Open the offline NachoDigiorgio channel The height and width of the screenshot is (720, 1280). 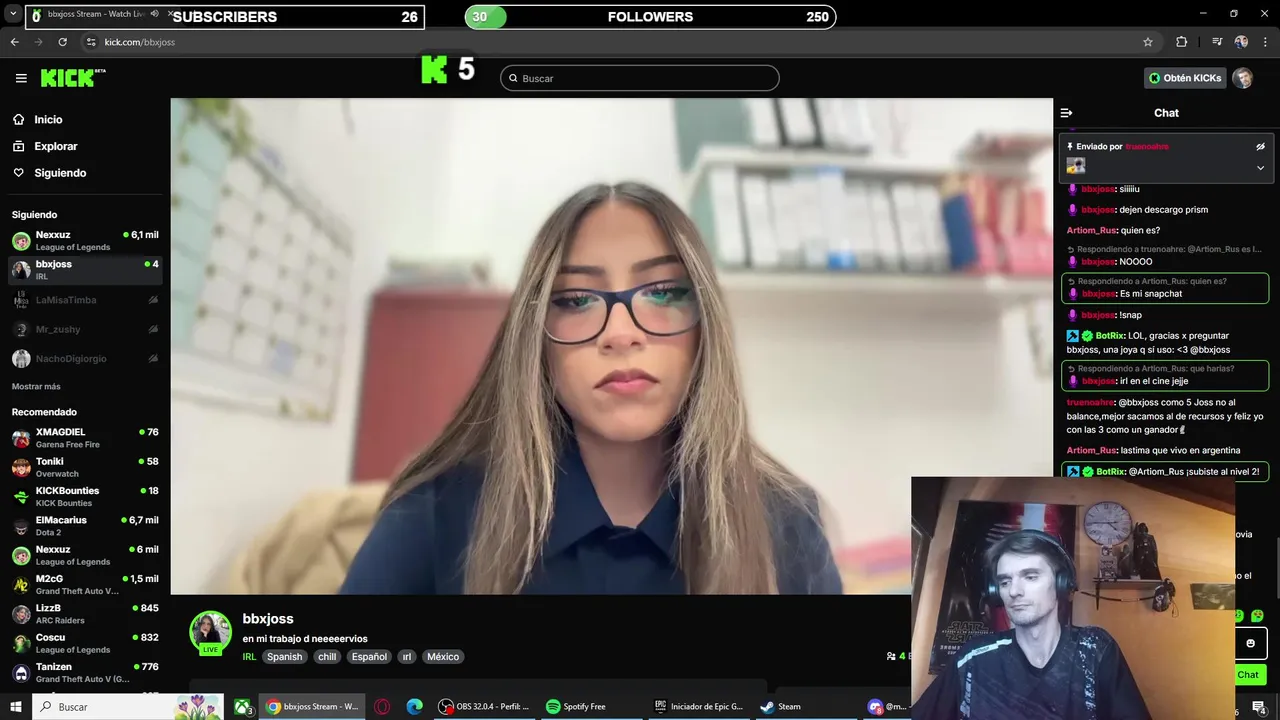pyautogui.click(x=85, y=358)
